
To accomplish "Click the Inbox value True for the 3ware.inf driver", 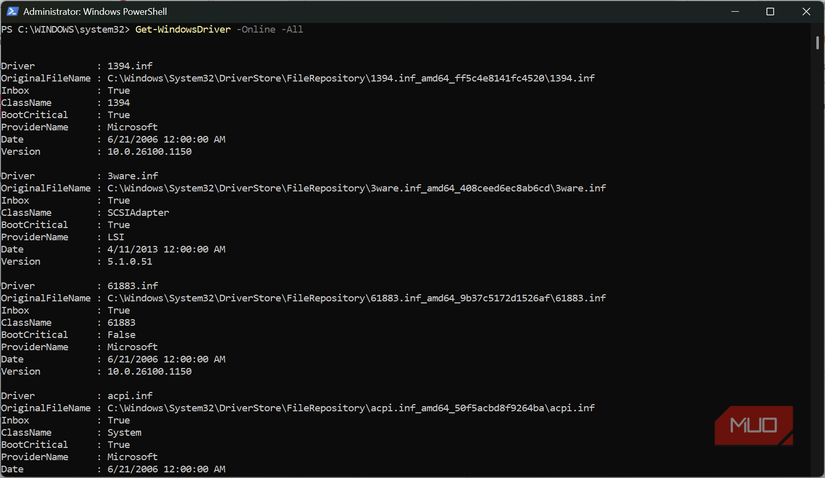I will (x=118, y=201).
